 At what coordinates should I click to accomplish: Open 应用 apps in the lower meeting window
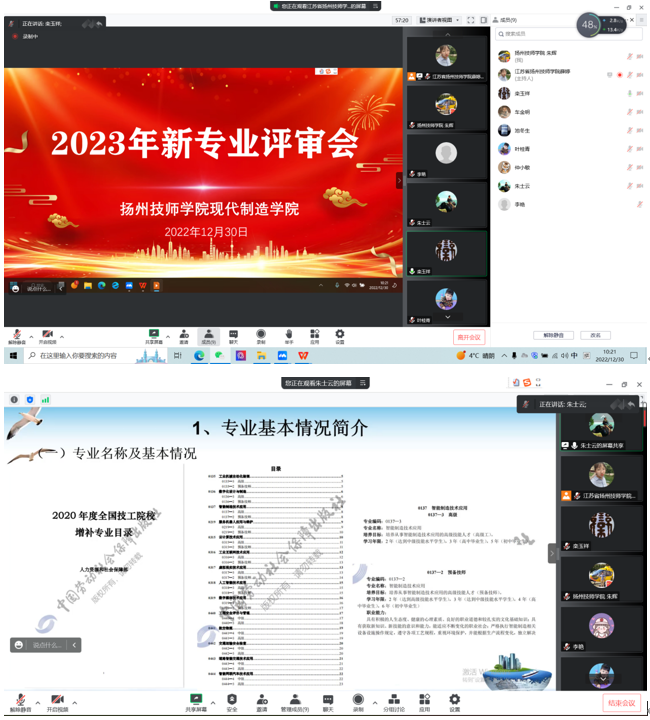click(x=425, y=703)
